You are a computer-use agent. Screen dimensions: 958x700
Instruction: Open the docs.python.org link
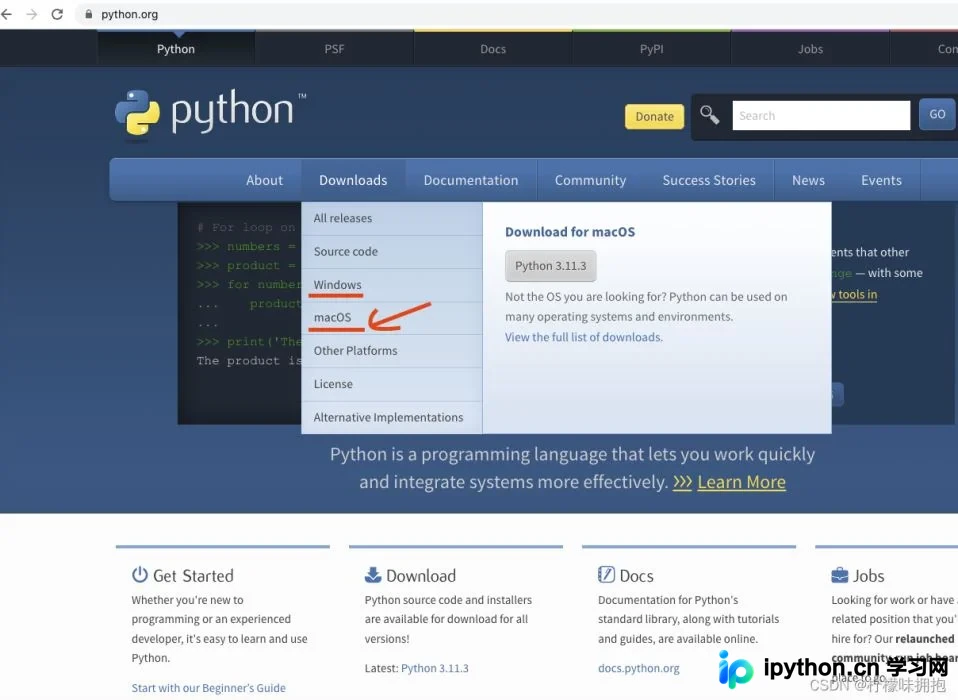tap(638, 668)
